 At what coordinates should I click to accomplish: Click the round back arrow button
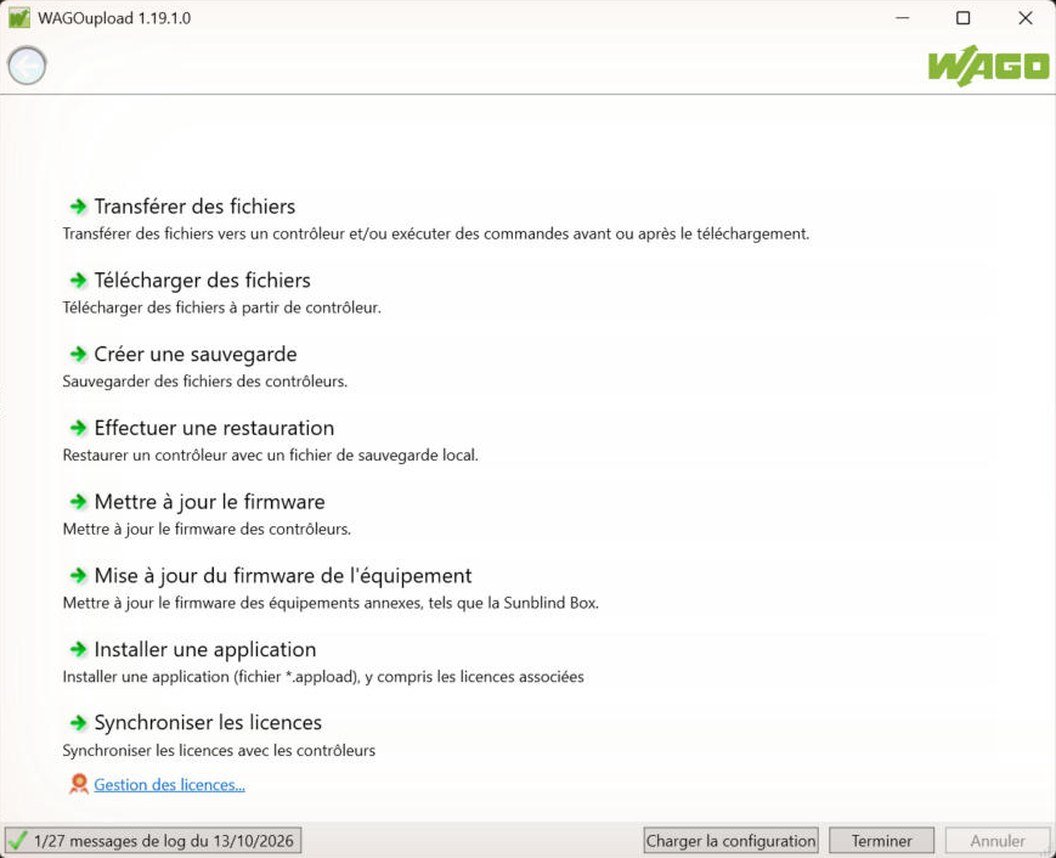pos(27,66)
